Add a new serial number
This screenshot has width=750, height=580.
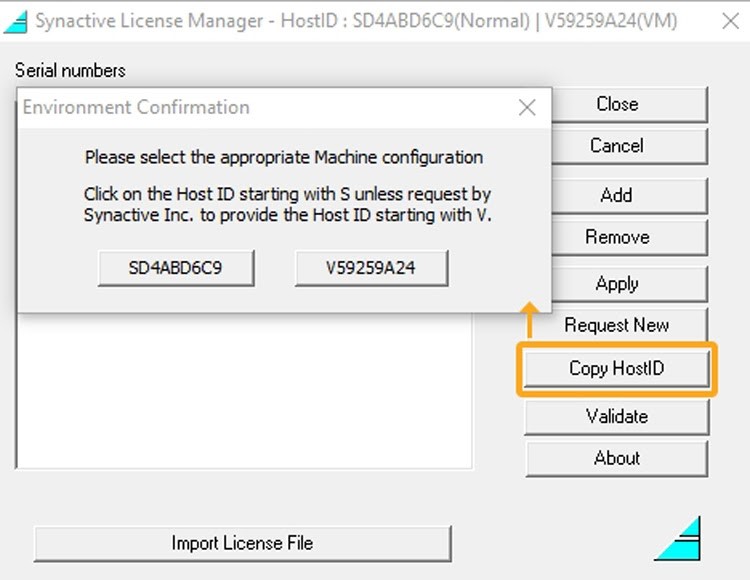(x=616, y=195)
